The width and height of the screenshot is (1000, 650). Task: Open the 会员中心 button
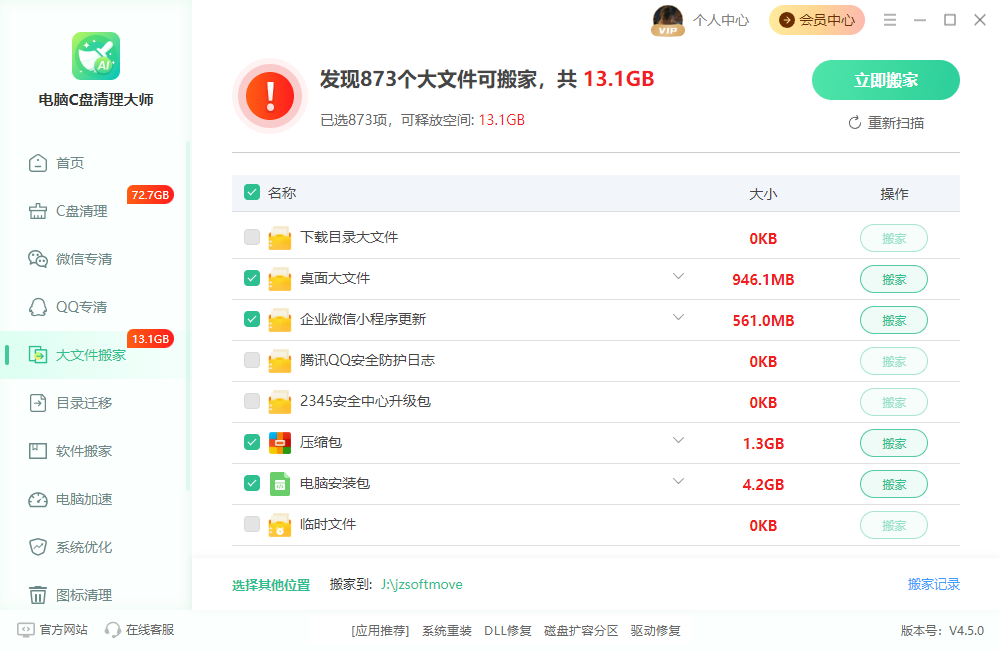[x=817, y=20]
